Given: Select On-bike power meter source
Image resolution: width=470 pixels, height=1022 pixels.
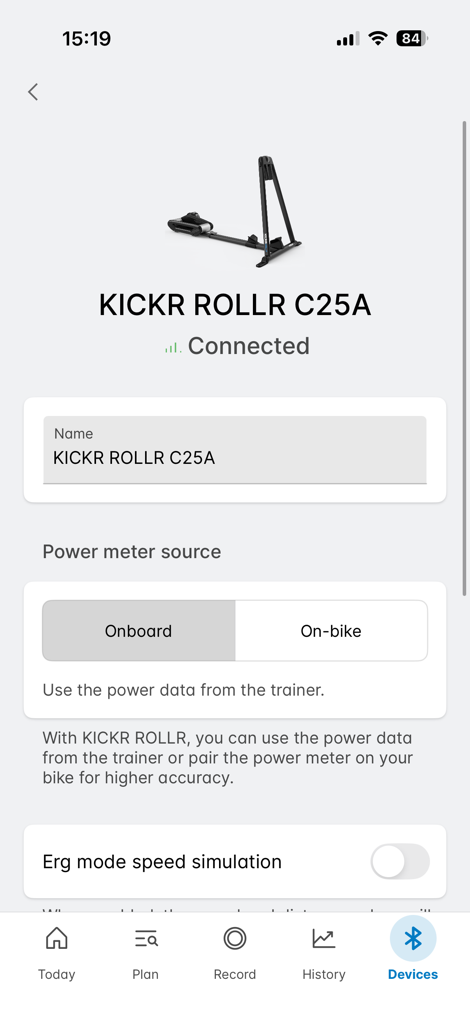Looking at the screenshot, I should tap(331, 631).
